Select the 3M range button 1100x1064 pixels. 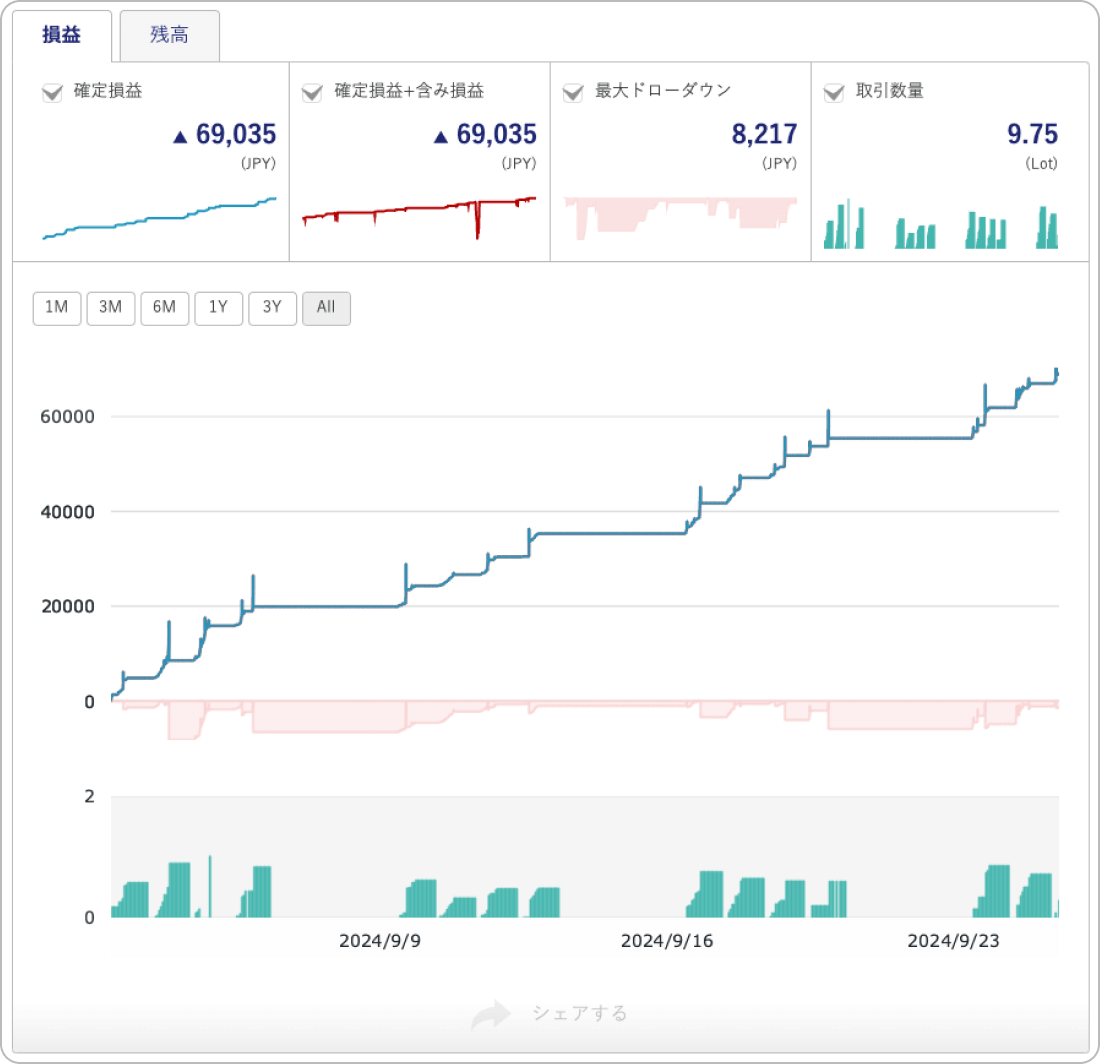[111, 308]
